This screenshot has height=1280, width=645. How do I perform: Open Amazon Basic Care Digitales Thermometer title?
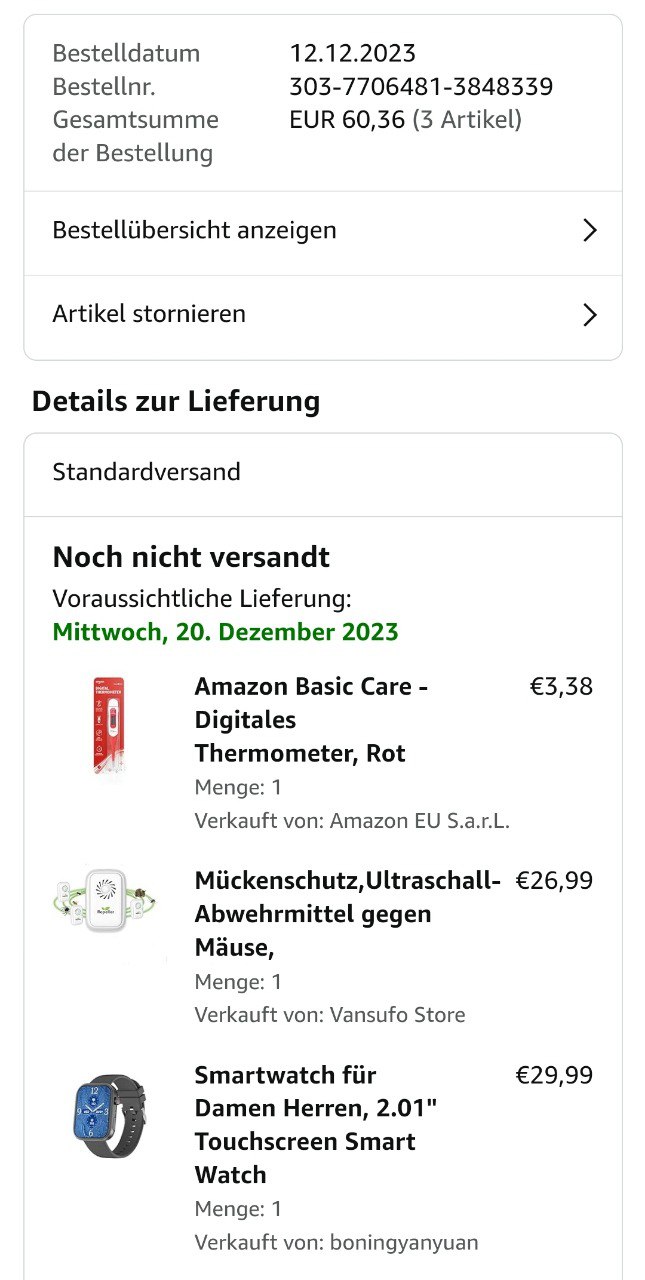click(x=311, y=720)
